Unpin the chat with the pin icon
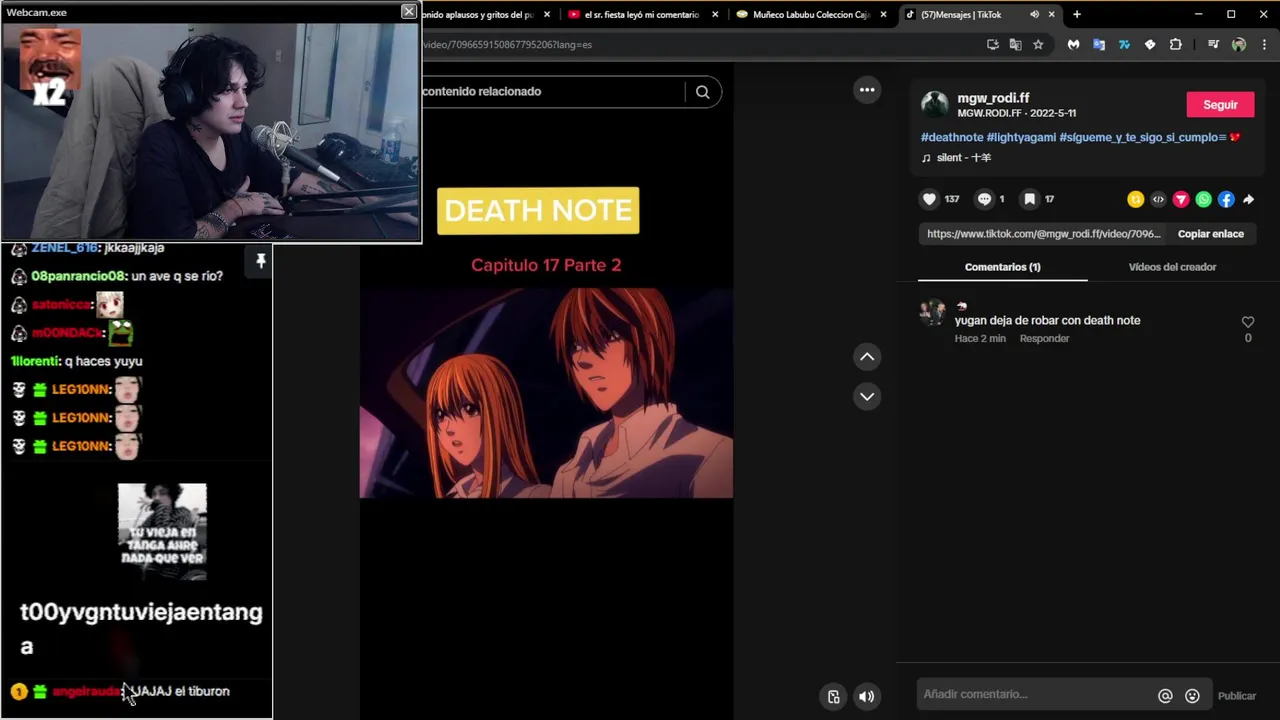Image resolution: width=1280 pixels, height=720 pixels. pos(260,261)
